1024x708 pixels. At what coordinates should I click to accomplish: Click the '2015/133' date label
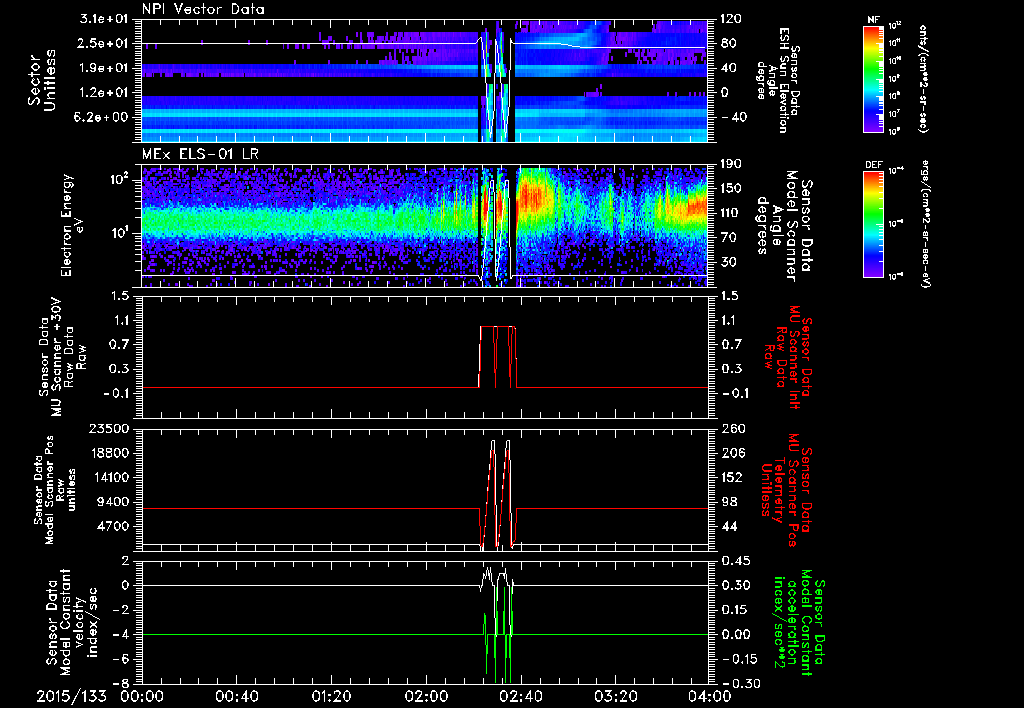coord(71,696)
